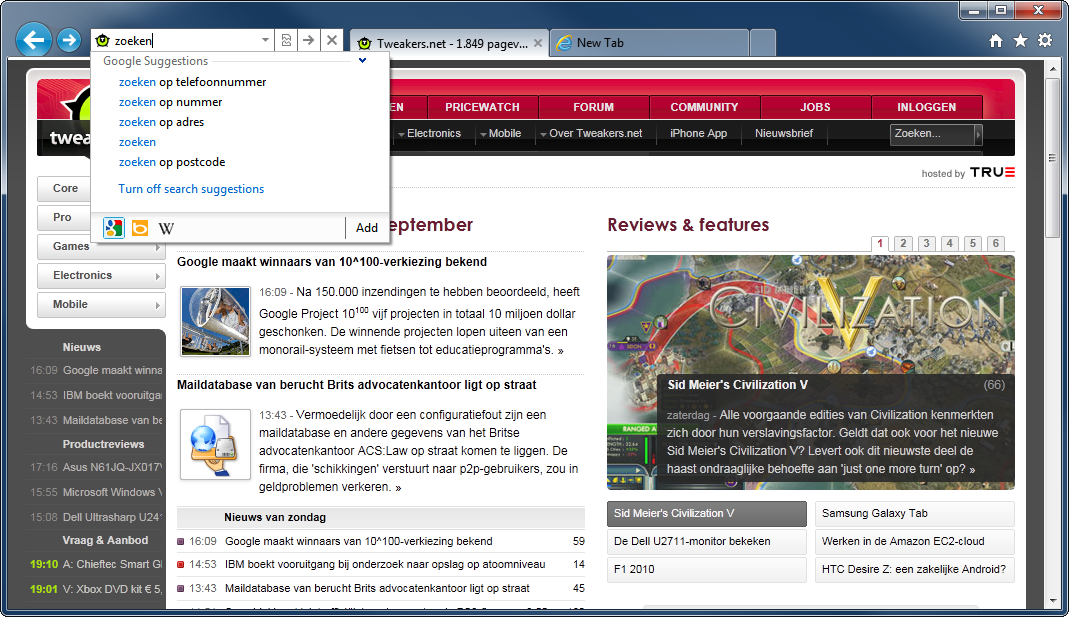
Task: Open the COMMUNITY menu
Action: [x=704, y=107]
